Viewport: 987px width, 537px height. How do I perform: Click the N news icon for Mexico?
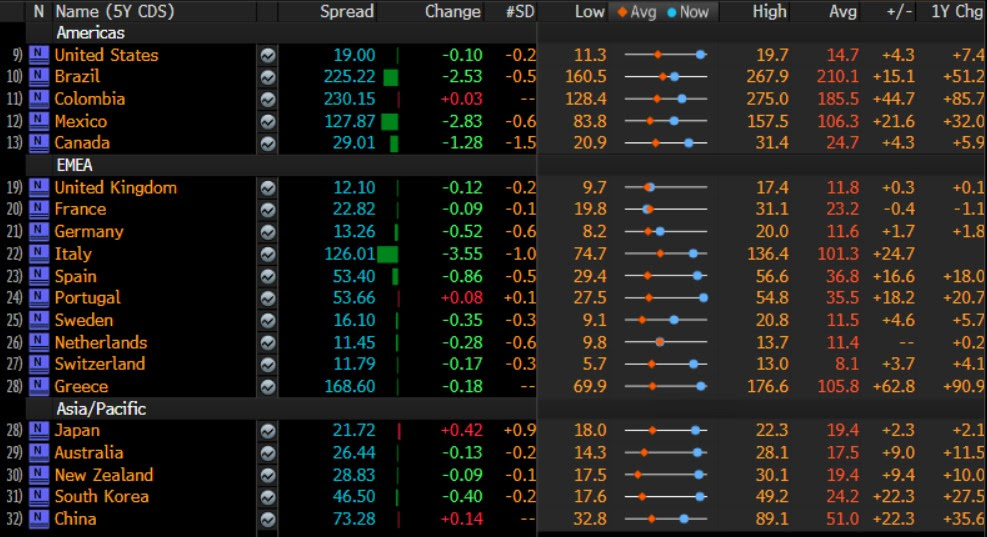39,121
